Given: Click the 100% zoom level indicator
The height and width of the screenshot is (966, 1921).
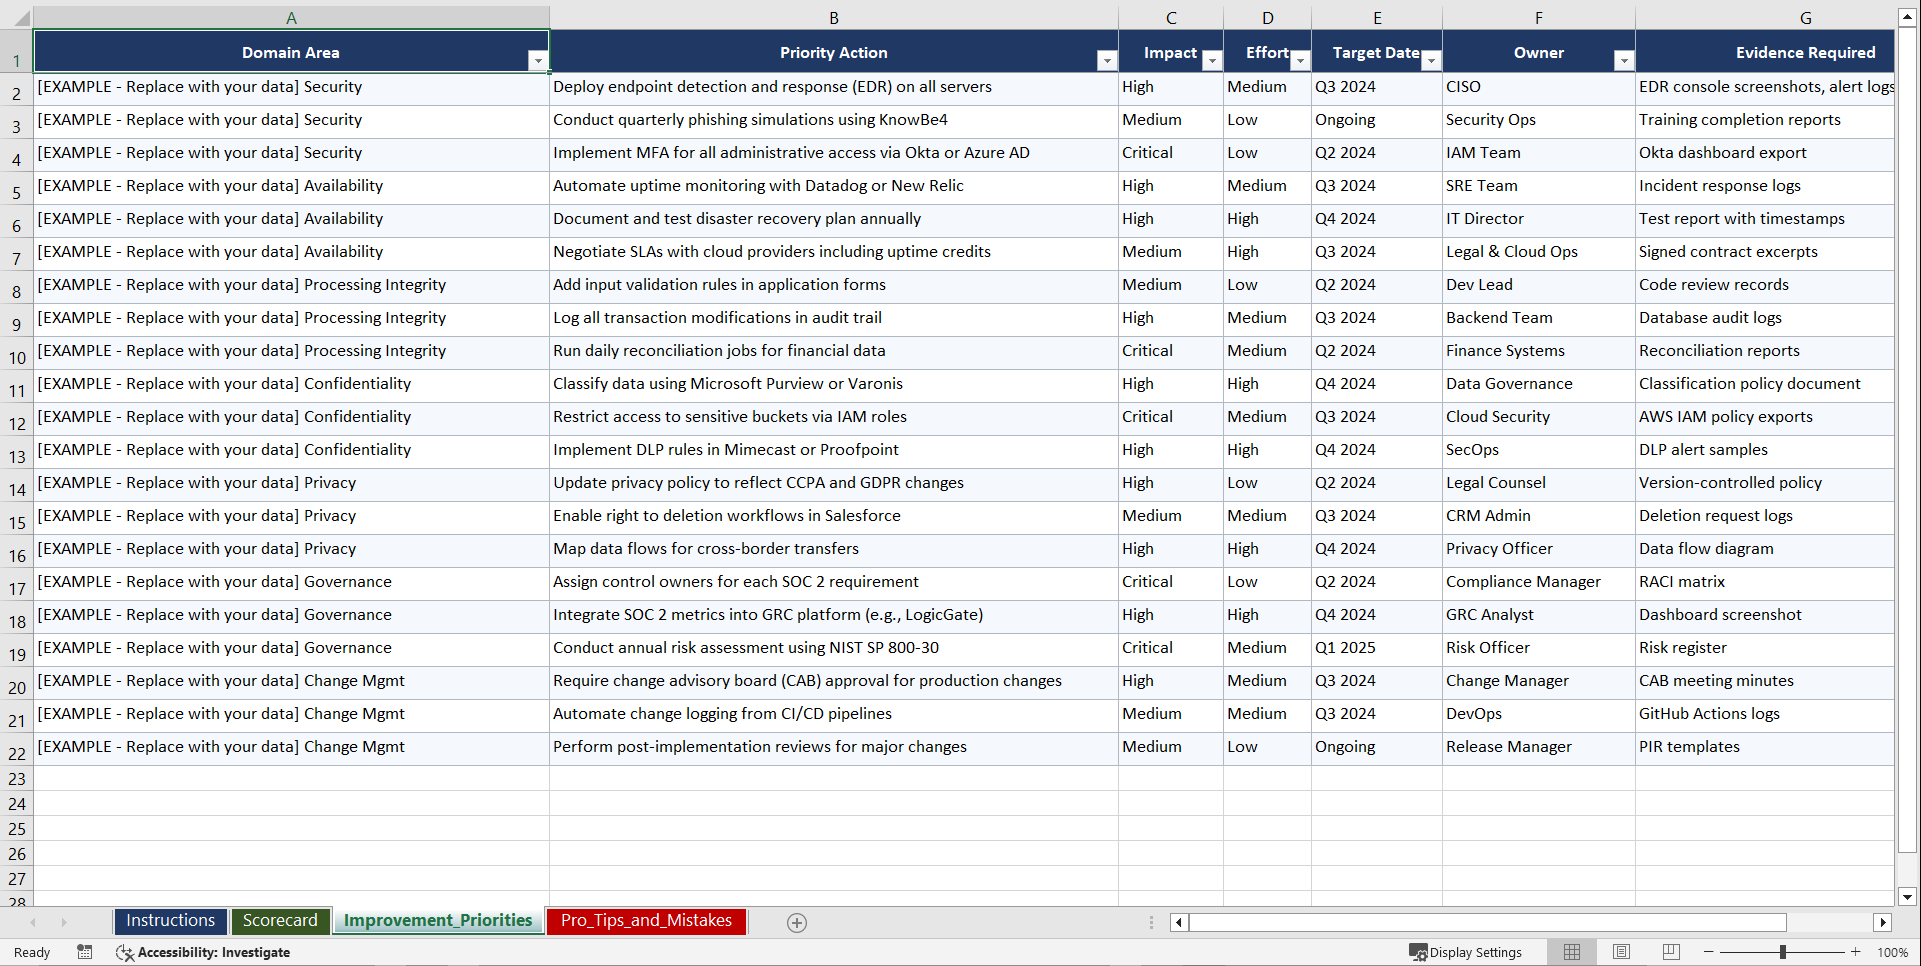Looking at the screenshot, I should (1893, 952).
